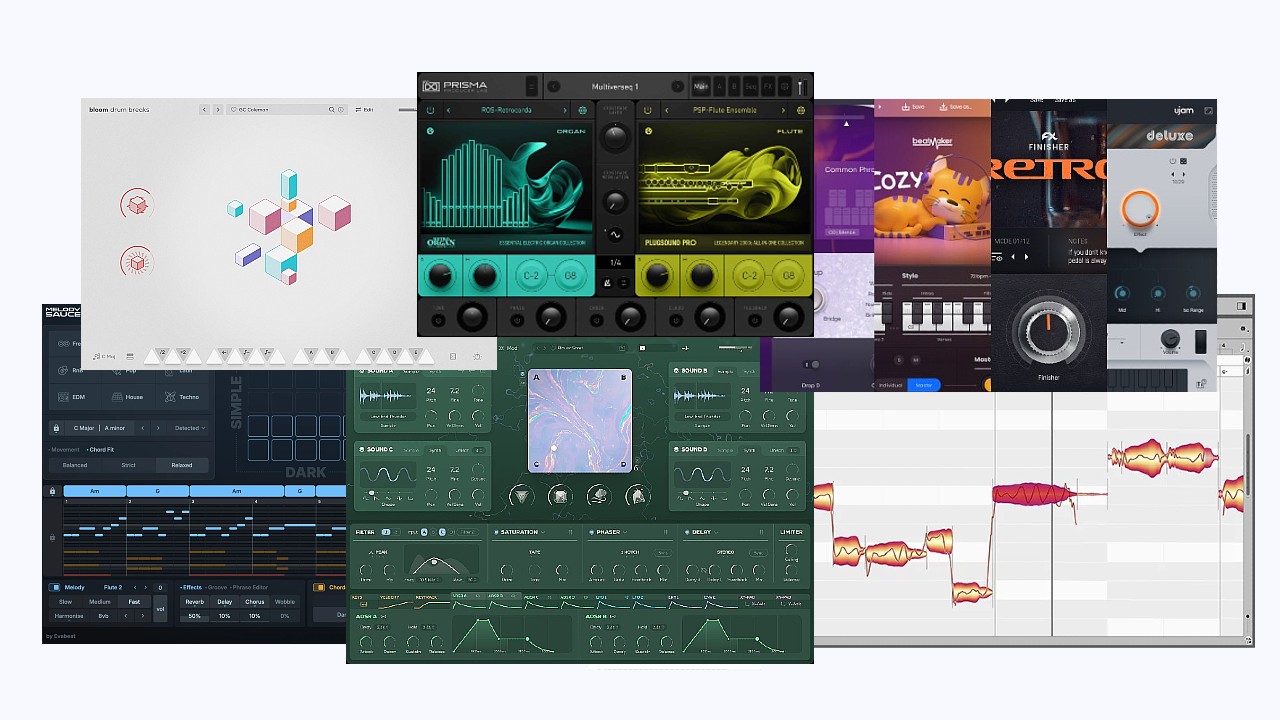Click Edit button in Bloom drum breaks

click(x=365, y=109)
